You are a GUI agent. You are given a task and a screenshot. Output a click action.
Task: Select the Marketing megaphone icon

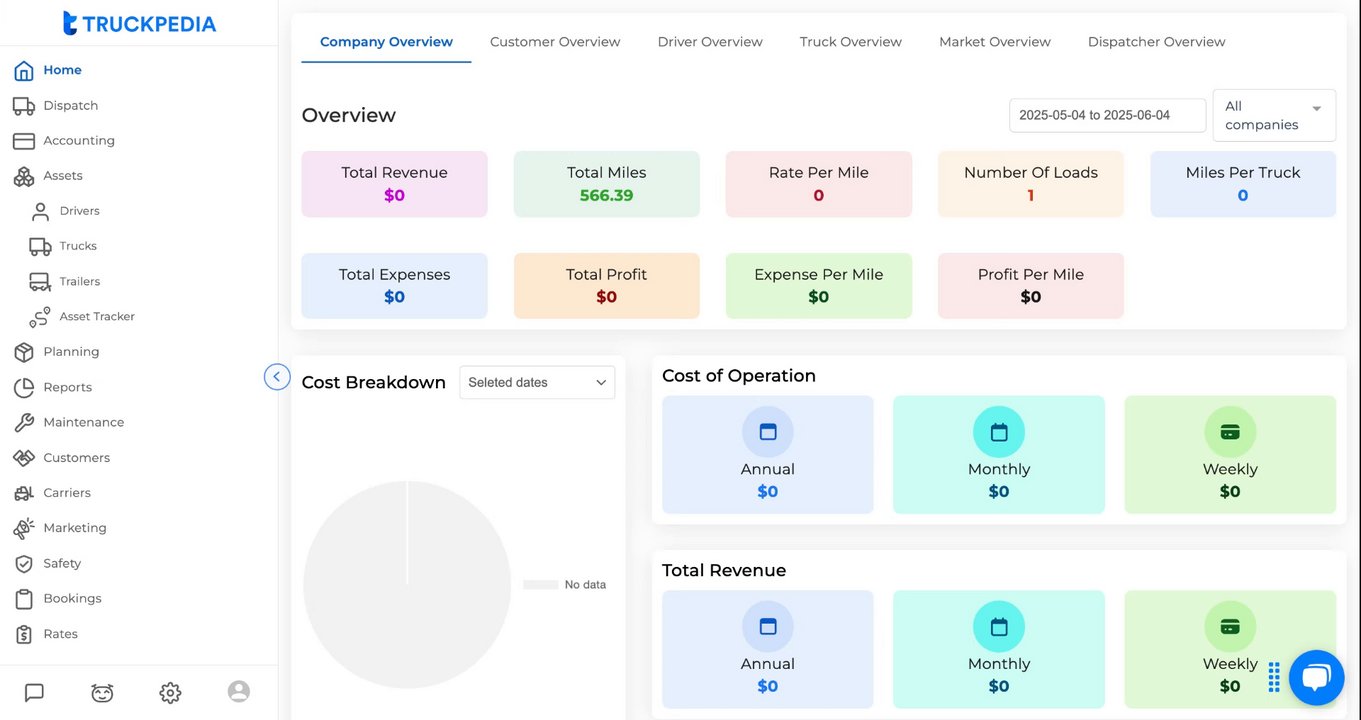point(24,528)
